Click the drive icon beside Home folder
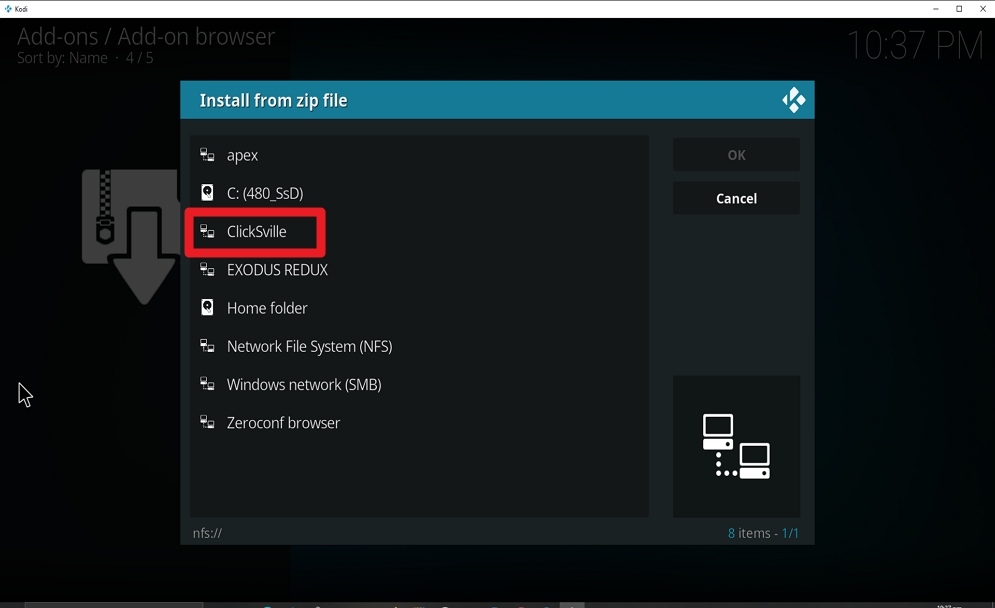Viewport: 995px width, 608px height. pyautogui.click(x=207, y=307)
